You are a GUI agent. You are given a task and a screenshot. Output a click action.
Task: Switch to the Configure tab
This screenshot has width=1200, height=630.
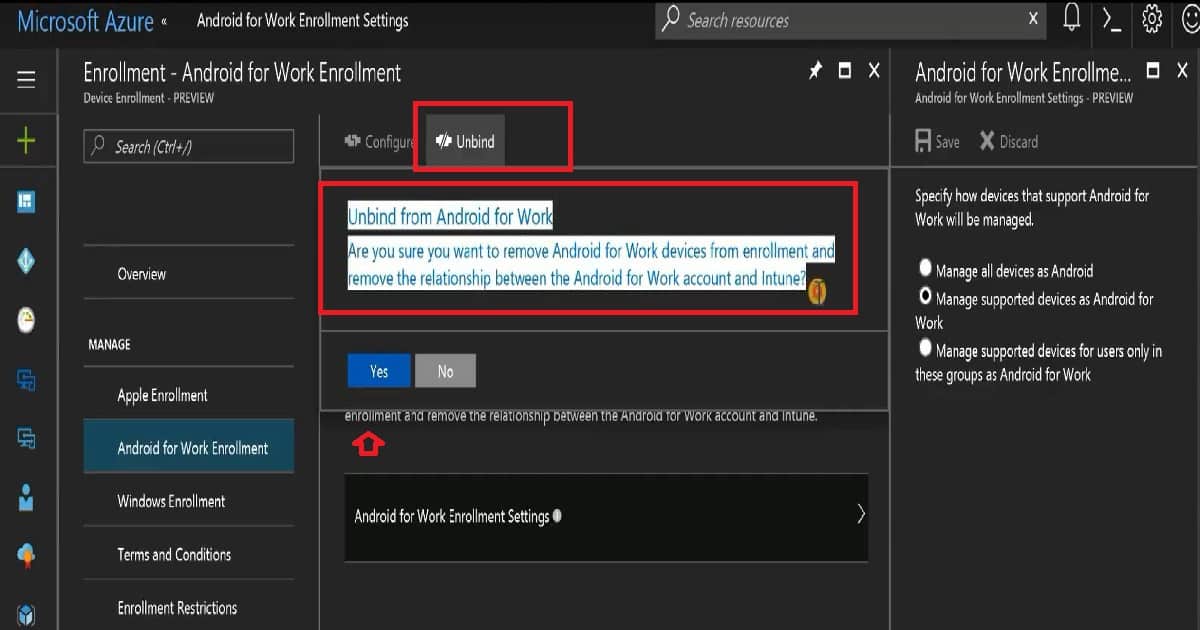pyautogui.click(x=379, y=142)
